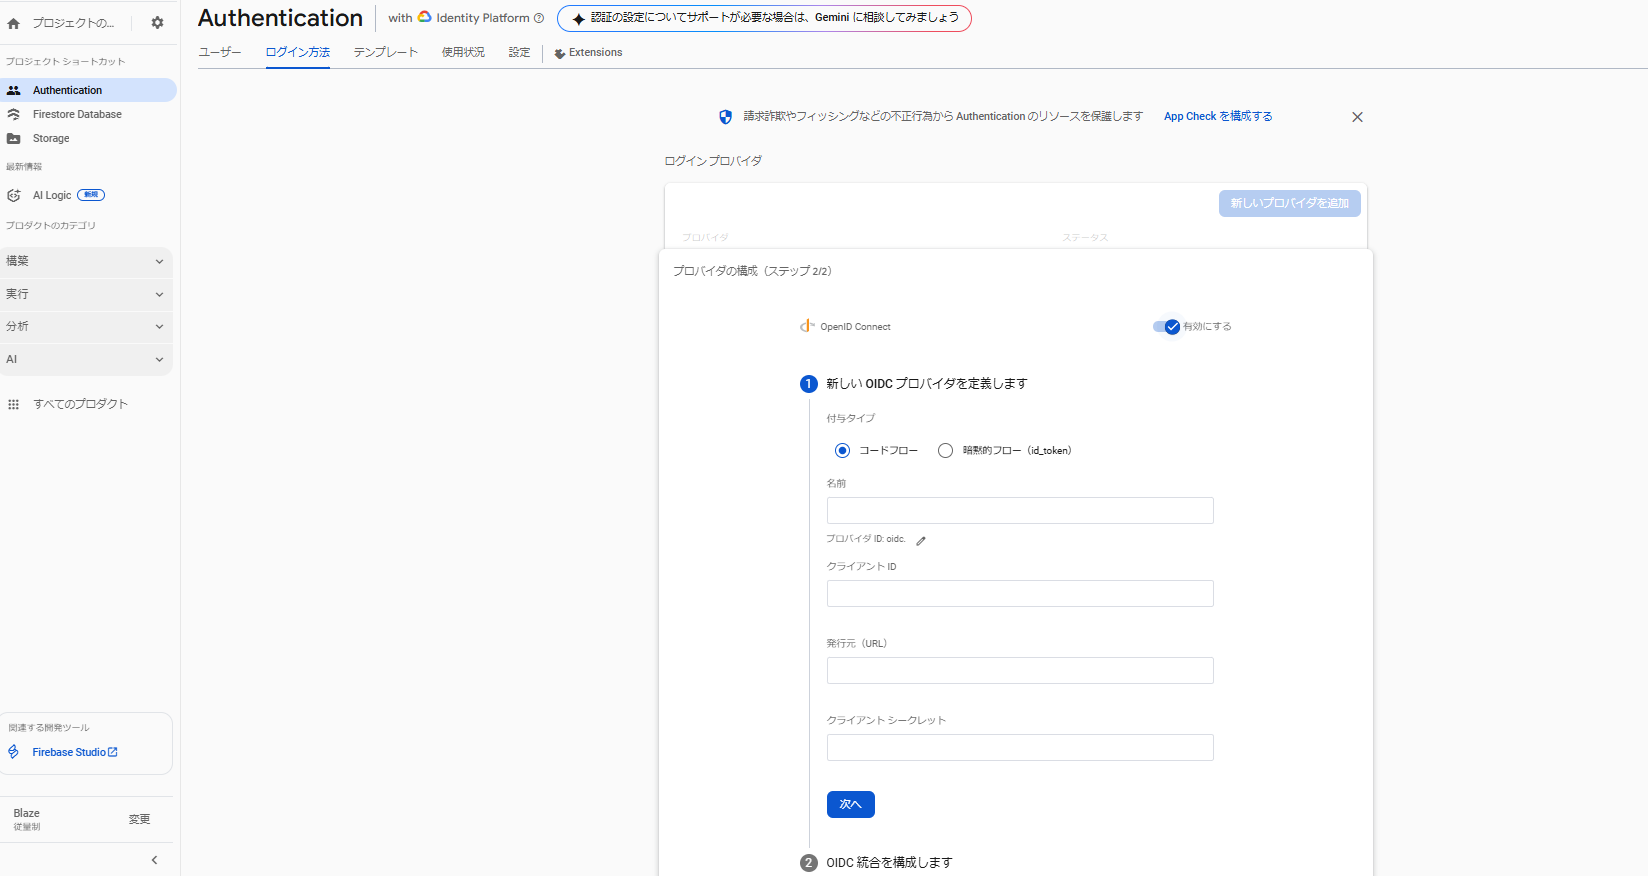This screenshot has width=1648, height=876.
Task: Open the ユーザー tab
Action: (x=220, y=52)
